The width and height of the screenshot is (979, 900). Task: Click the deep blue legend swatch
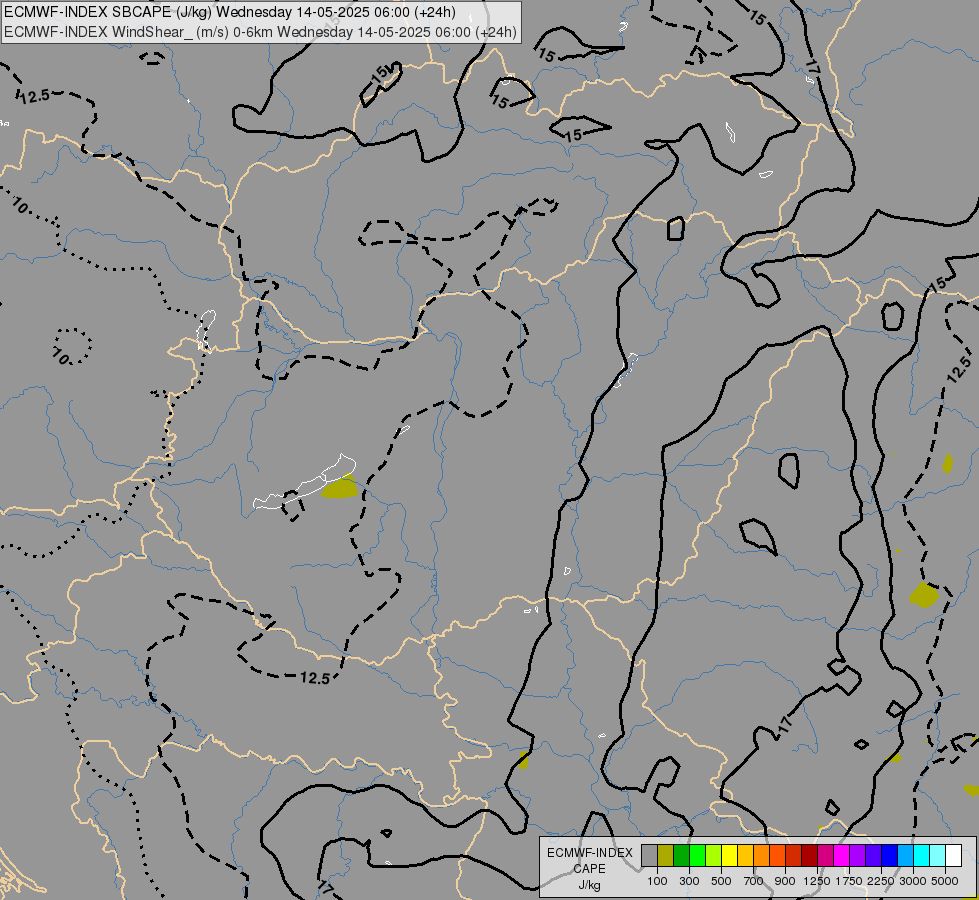tap(889, 856)
